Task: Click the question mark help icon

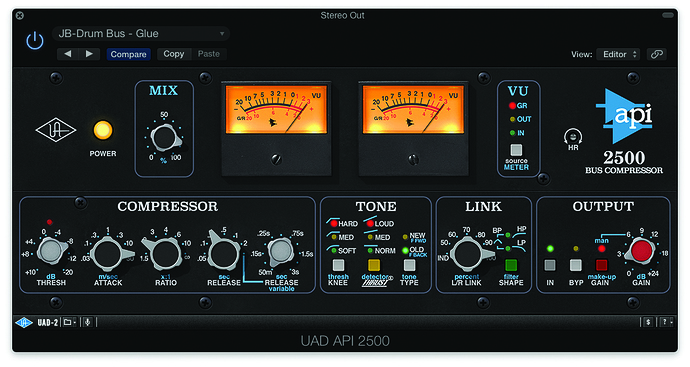Action: point(666,323)
